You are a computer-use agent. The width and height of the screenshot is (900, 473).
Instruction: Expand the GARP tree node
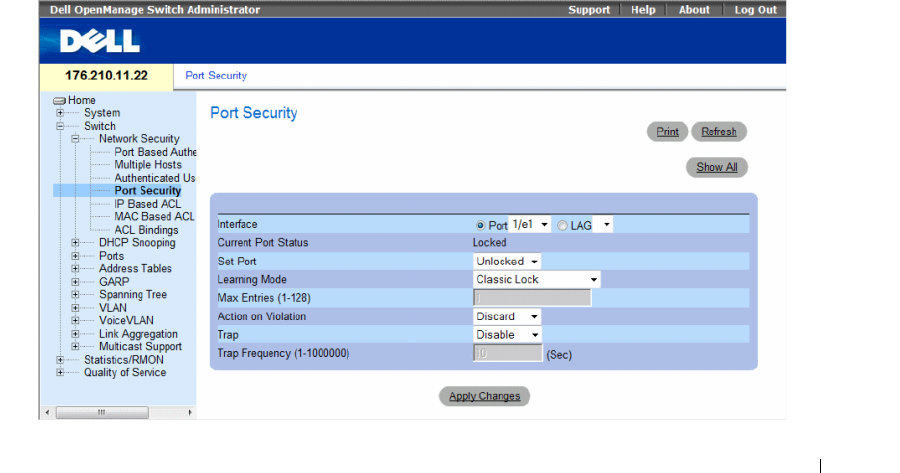coord(75,282)
